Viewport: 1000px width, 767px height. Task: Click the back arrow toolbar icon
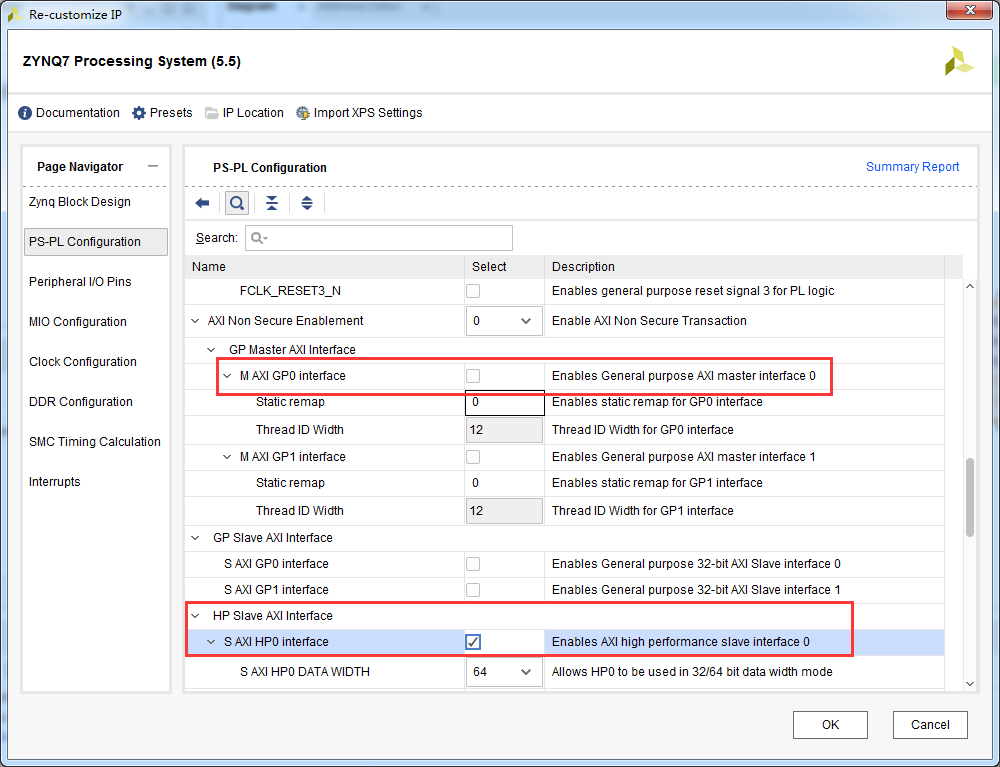point(202,203)
